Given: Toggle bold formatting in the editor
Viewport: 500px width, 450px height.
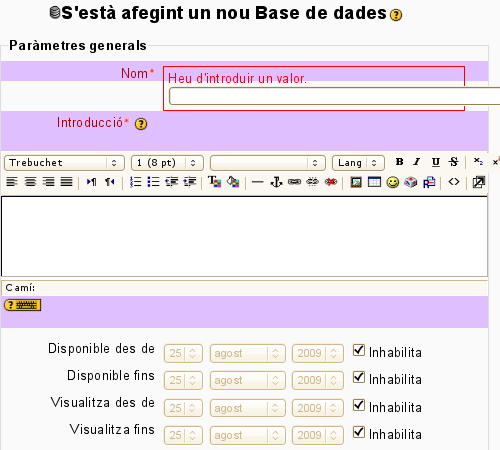Looking at the screenshot, I should pyautogui.click(x=399, y=162).
